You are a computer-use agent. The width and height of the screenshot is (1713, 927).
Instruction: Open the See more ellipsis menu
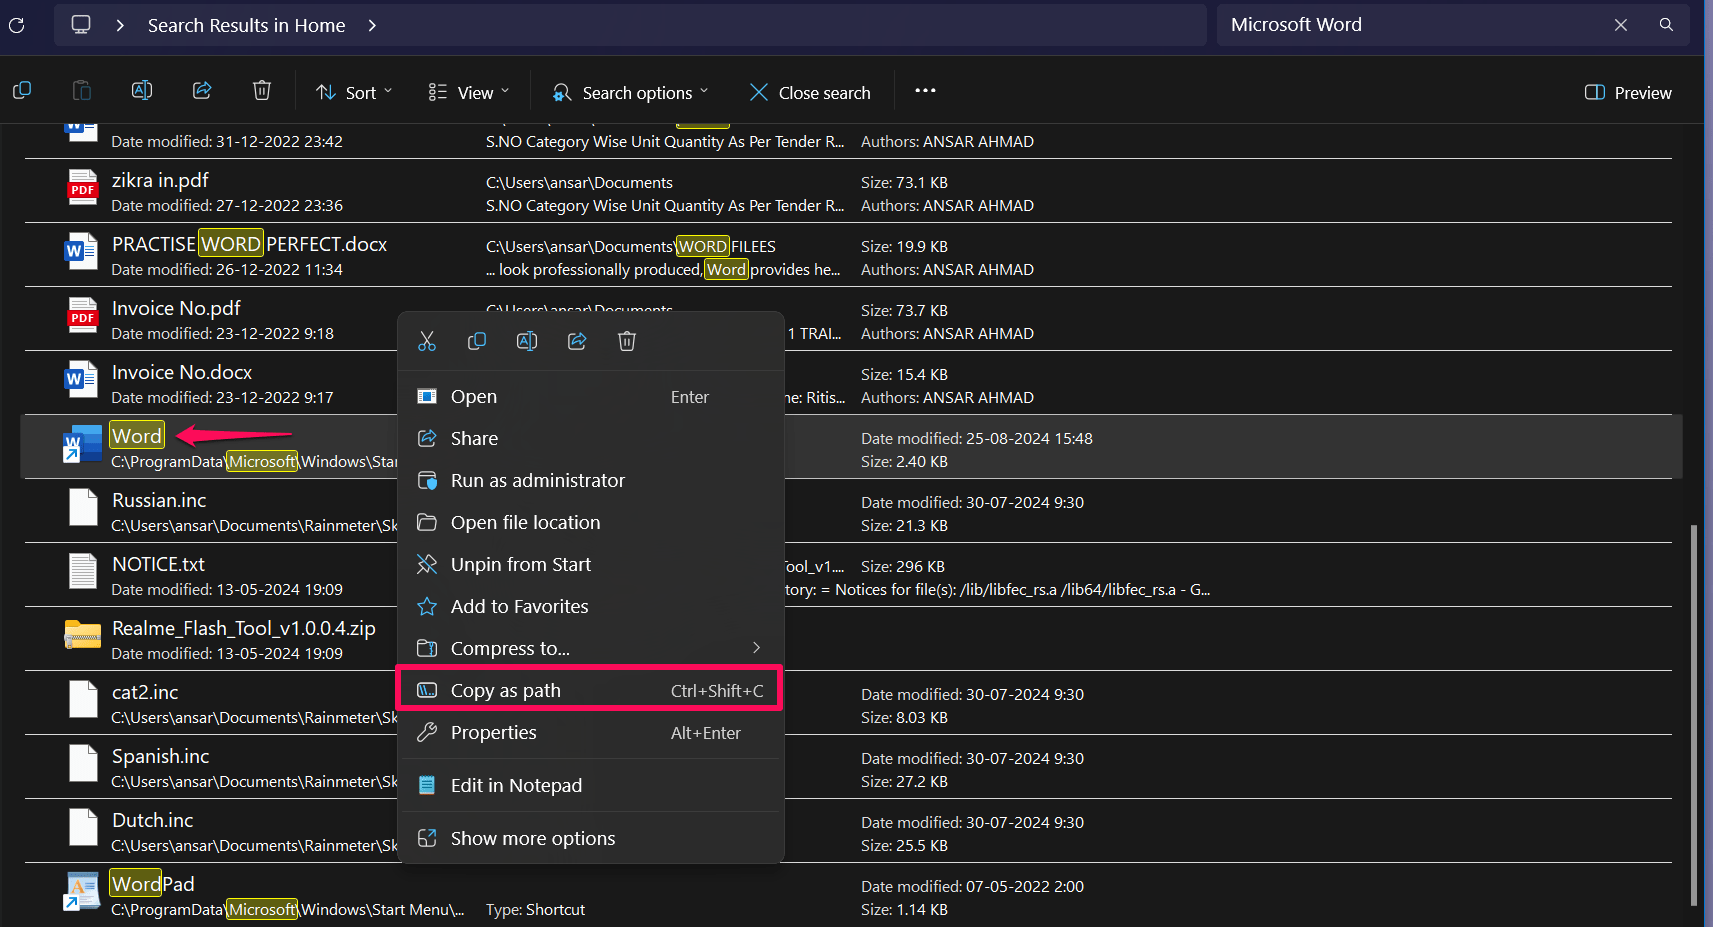[x=925, y=91]
